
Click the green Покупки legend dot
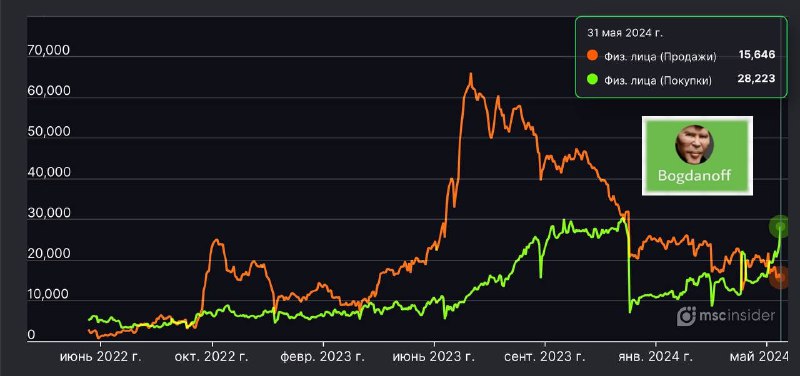592,79
